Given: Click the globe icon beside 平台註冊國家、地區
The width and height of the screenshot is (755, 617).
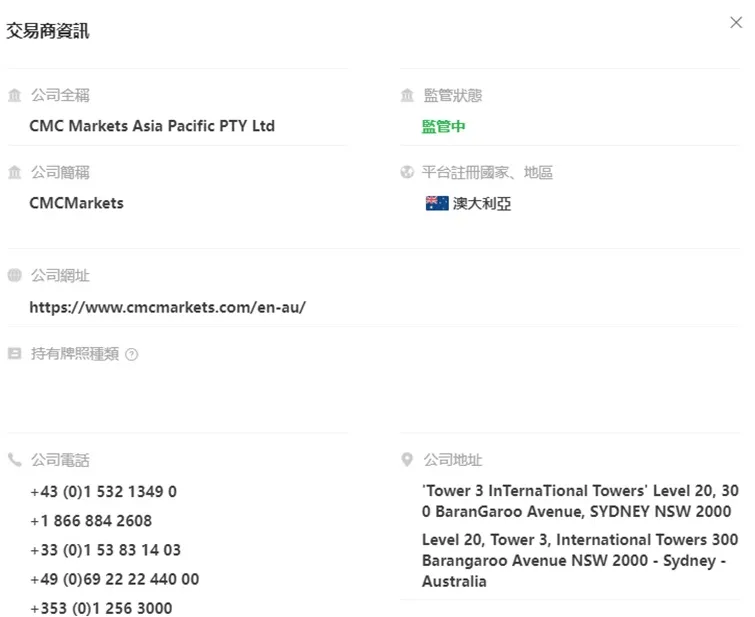Looking at the screenshot, I should (x=407, y=172).
